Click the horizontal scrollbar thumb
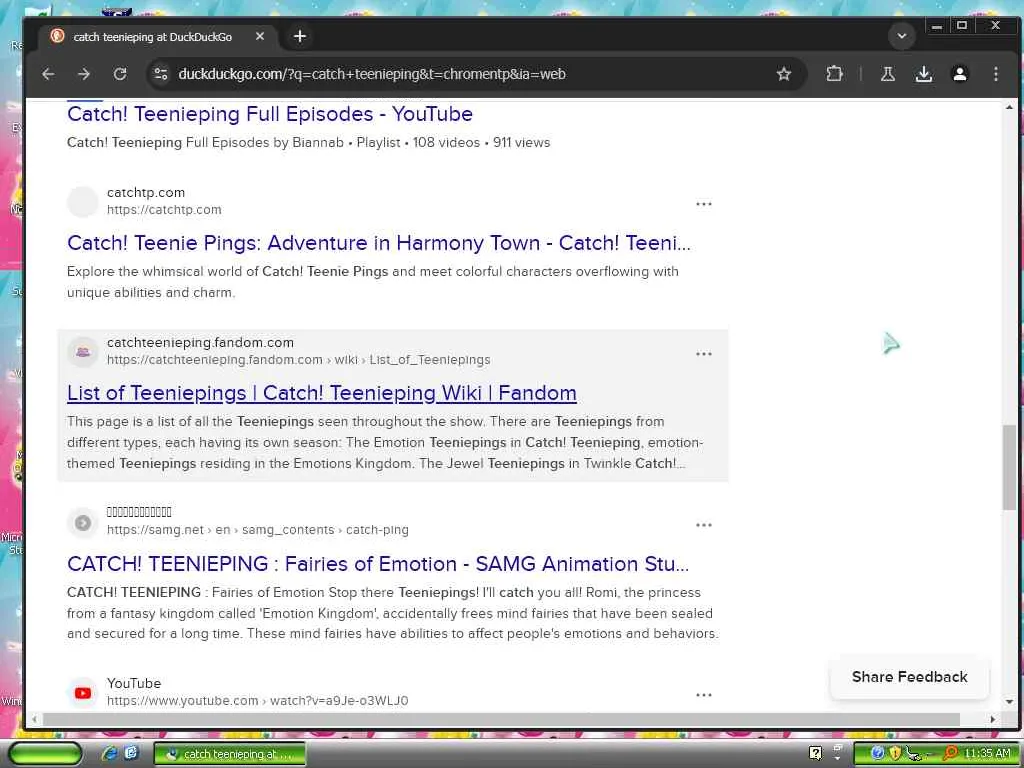This screenshot has width=1024, height=768. click(501, 719)
